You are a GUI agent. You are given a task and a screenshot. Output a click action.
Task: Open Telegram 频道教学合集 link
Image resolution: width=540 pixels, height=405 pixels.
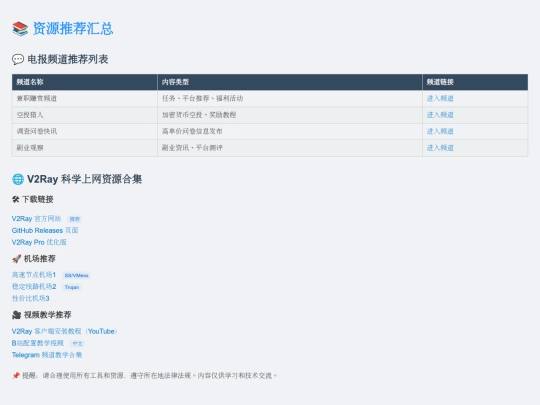(x=47, y=354)
